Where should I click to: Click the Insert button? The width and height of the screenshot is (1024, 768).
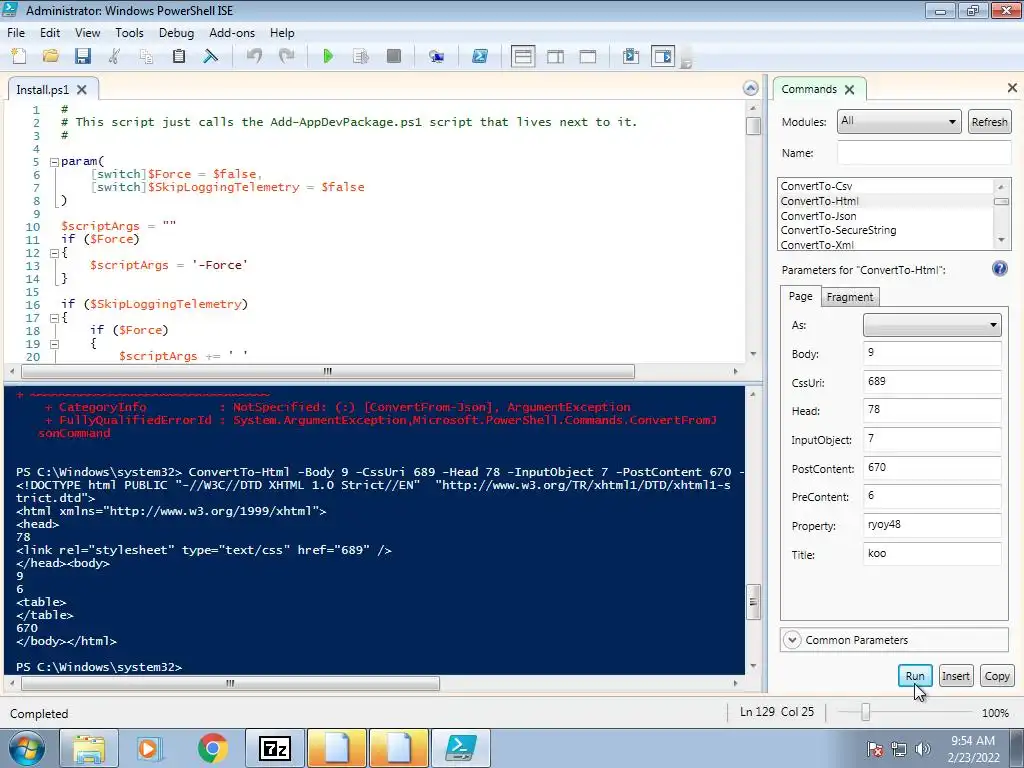tap(955, 676)
